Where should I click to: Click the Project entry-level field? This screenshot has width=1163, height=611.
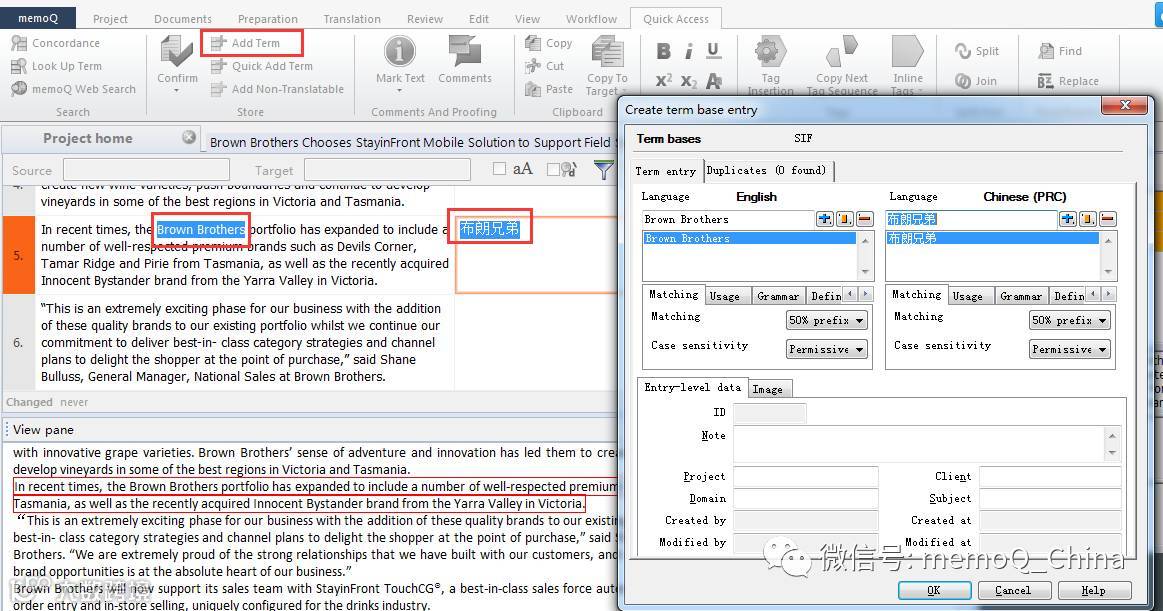pos(805,476)
